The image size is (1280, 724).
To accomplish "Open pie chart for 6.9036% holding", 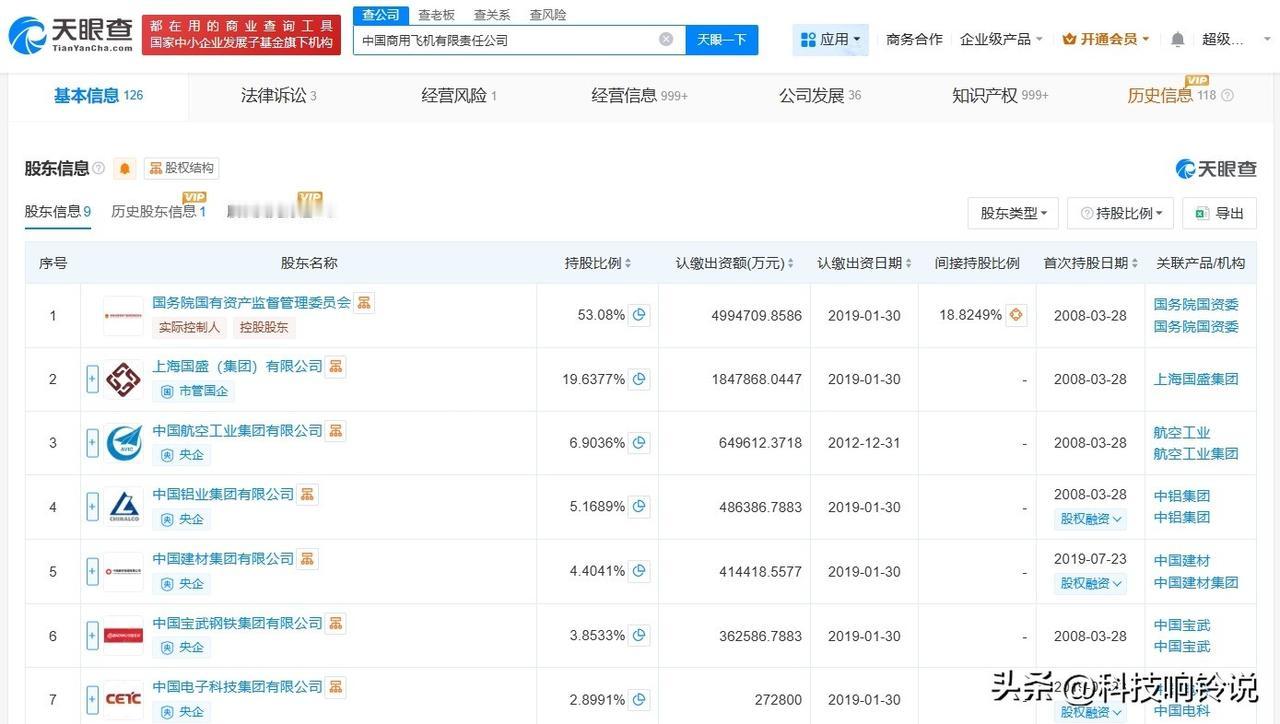I will tap(639, 442).
